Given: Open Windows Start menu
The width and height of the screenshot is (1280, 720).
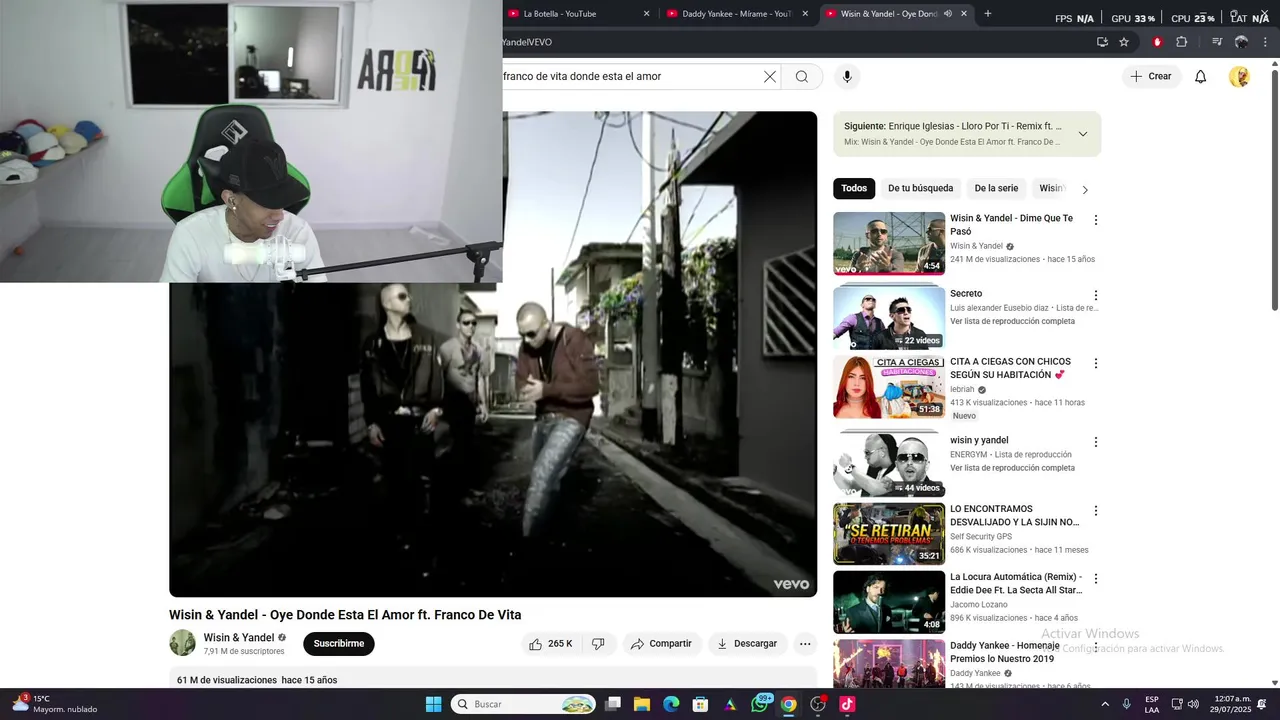Looking at the screenshot, I should coord(434,704).
